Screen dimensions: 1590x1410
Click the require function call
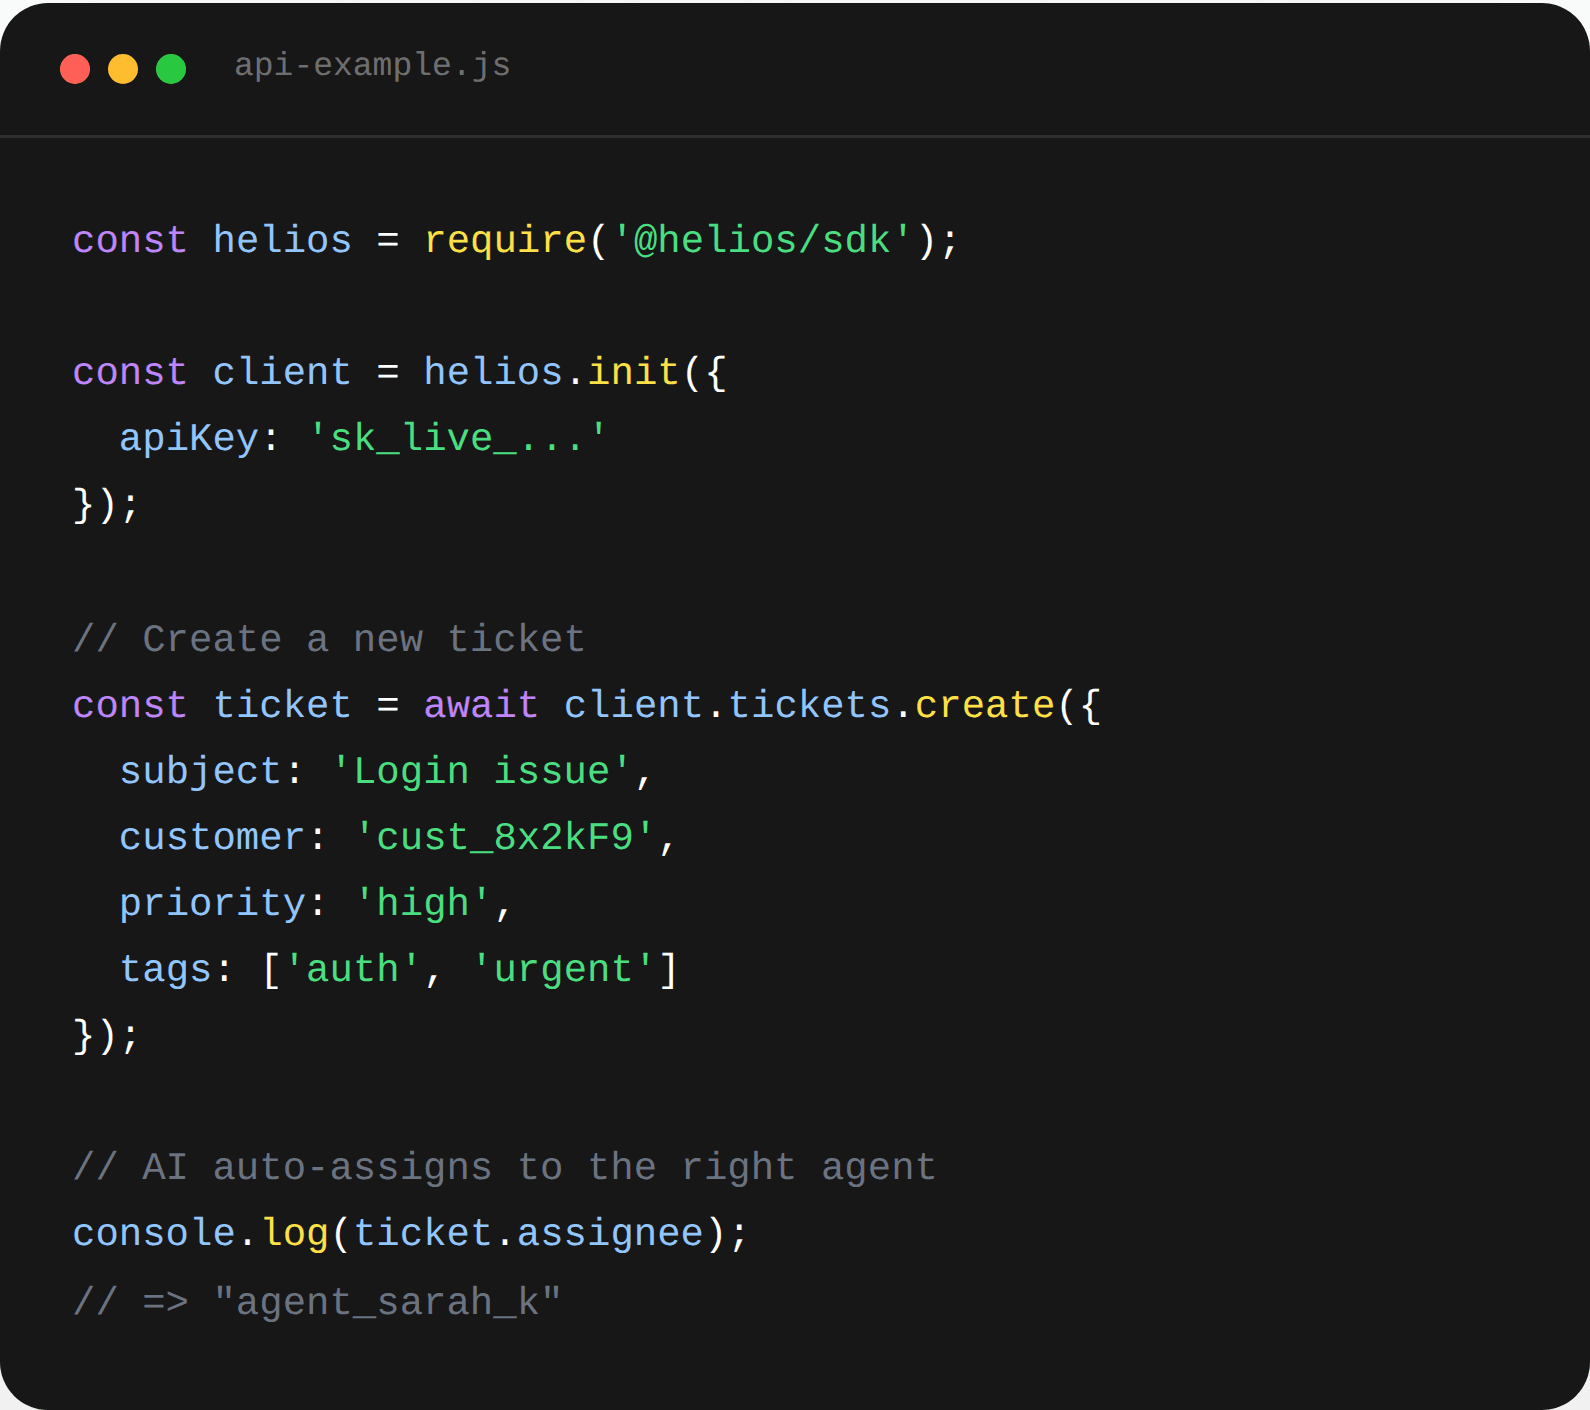pos(505,241)
